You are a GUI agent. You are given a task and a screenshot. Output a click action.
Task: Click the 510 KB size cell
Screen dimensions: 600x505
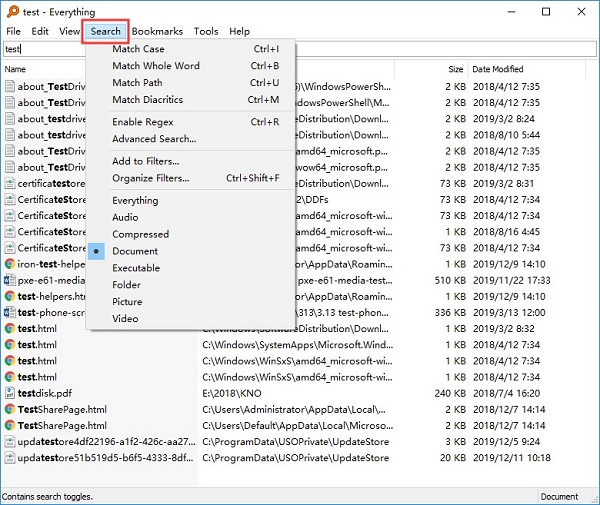tap(450, 280)
